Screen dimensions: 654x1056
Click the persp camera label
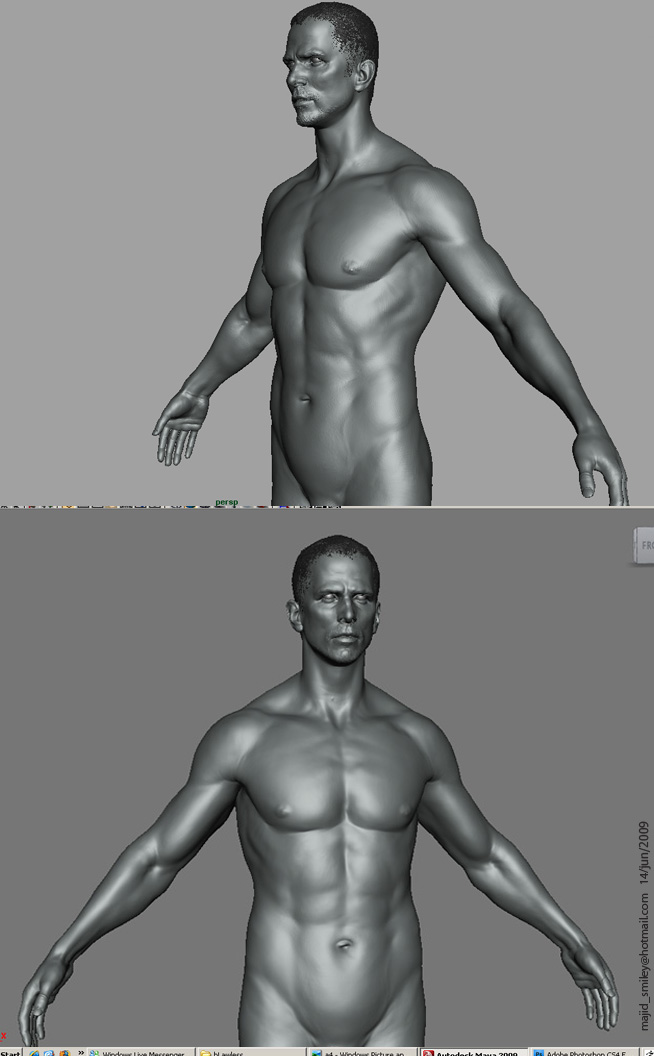[226, 502]
